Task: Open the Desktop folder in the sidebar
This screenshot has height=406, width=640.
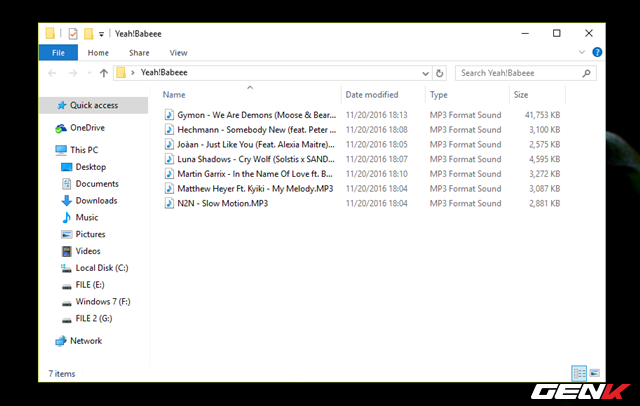Action: (91, 167)
